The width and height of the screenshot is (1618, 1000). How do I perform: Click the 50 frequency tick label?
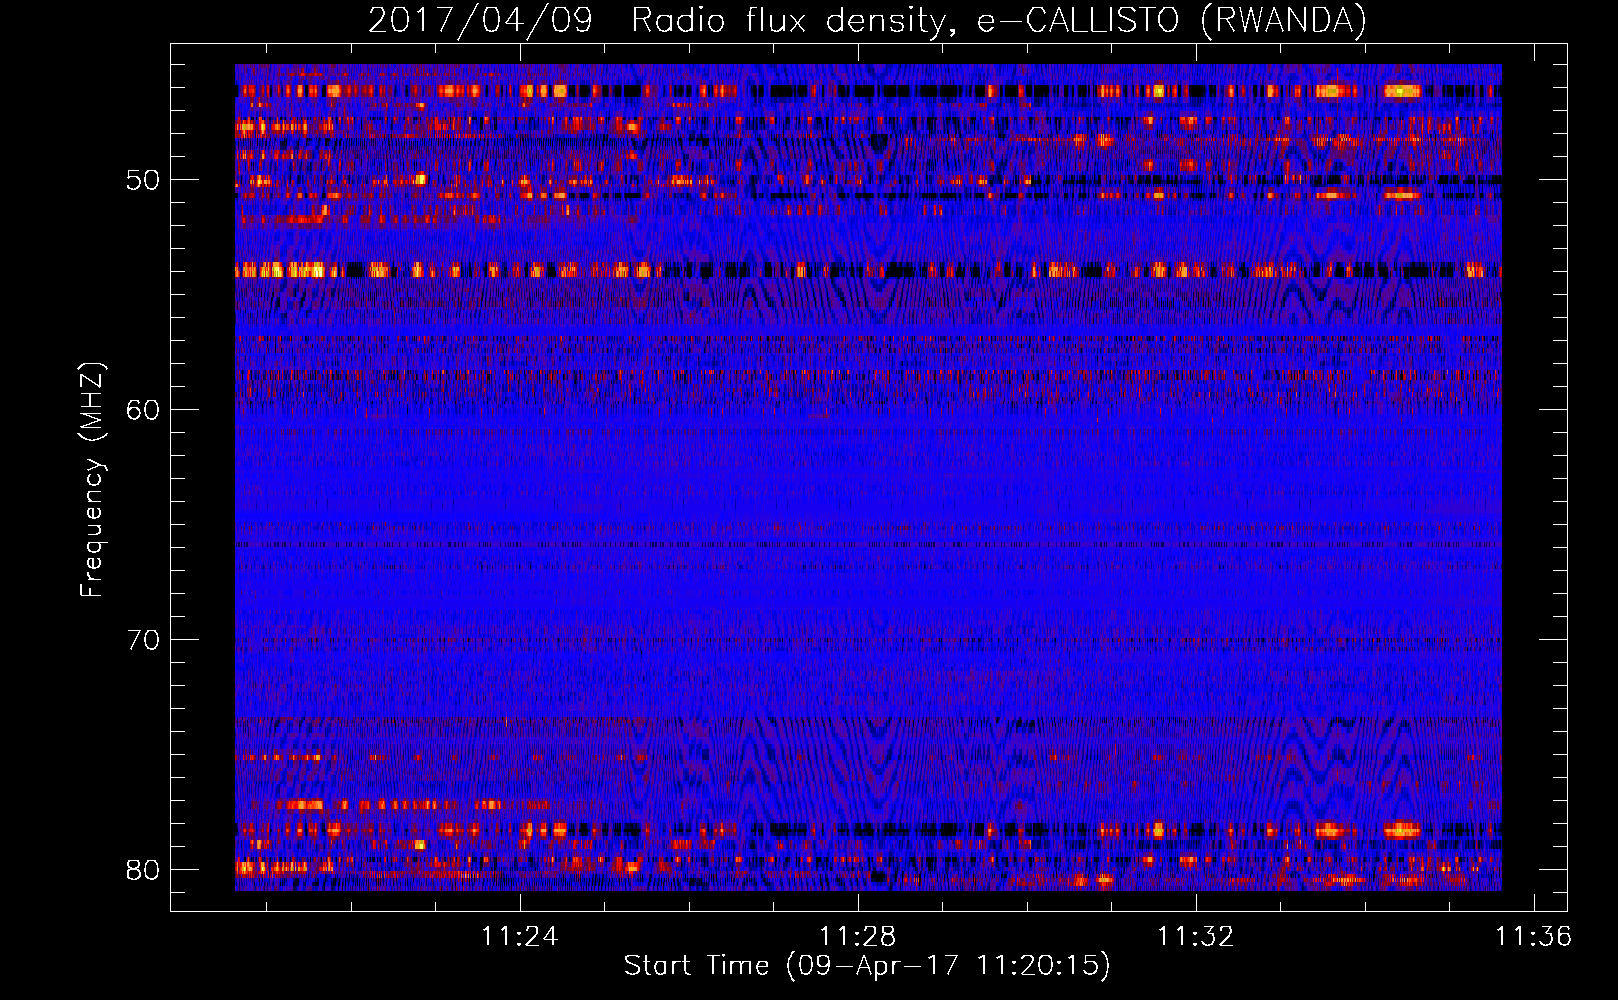[143, 181]
